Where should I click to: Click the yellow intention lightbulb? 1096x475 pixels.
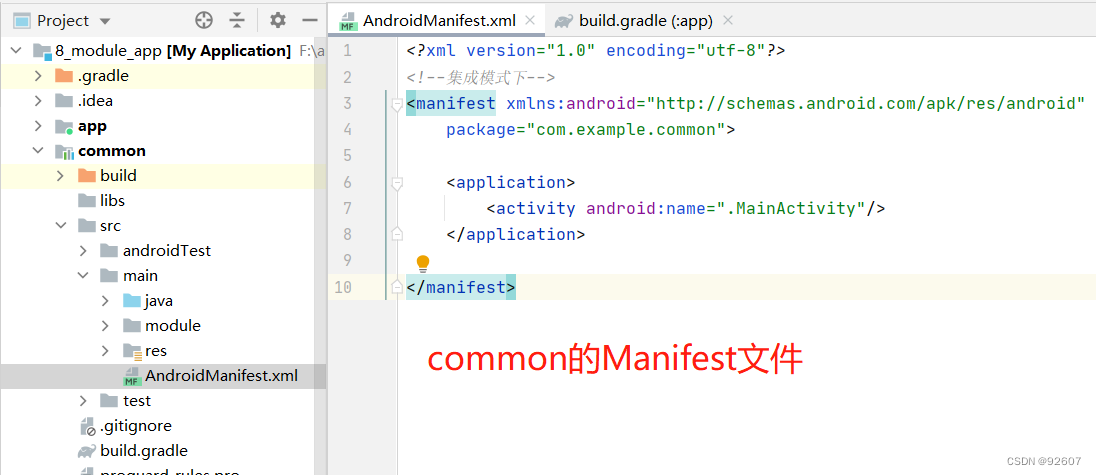(x=423, y=264)
